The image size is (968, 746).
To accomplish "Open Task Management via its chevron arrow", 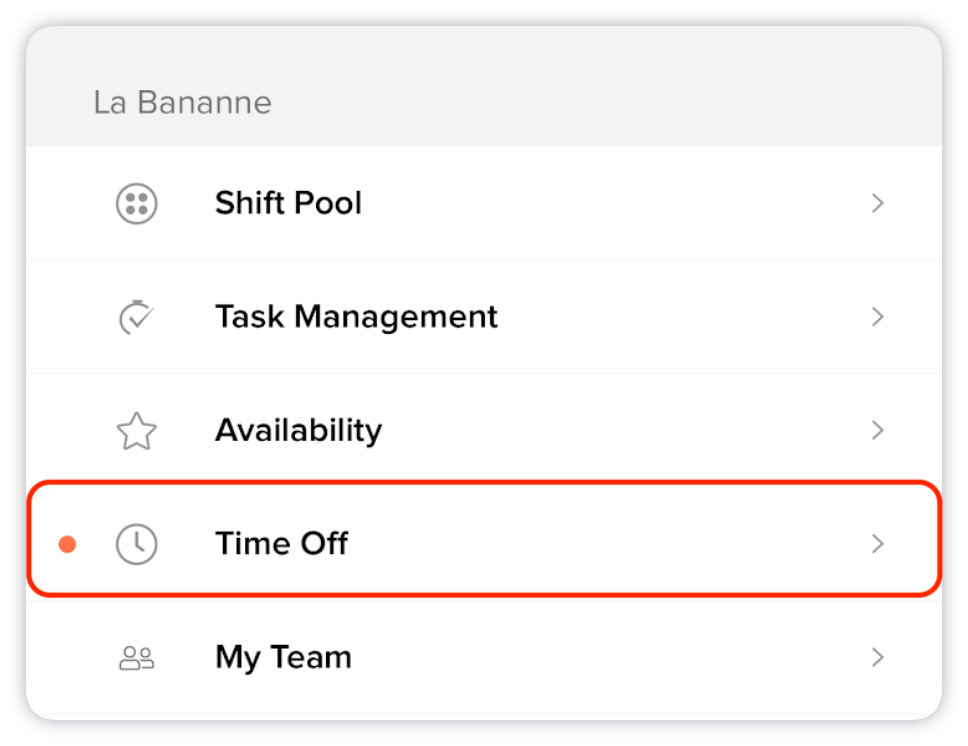I will coord(878,317).
